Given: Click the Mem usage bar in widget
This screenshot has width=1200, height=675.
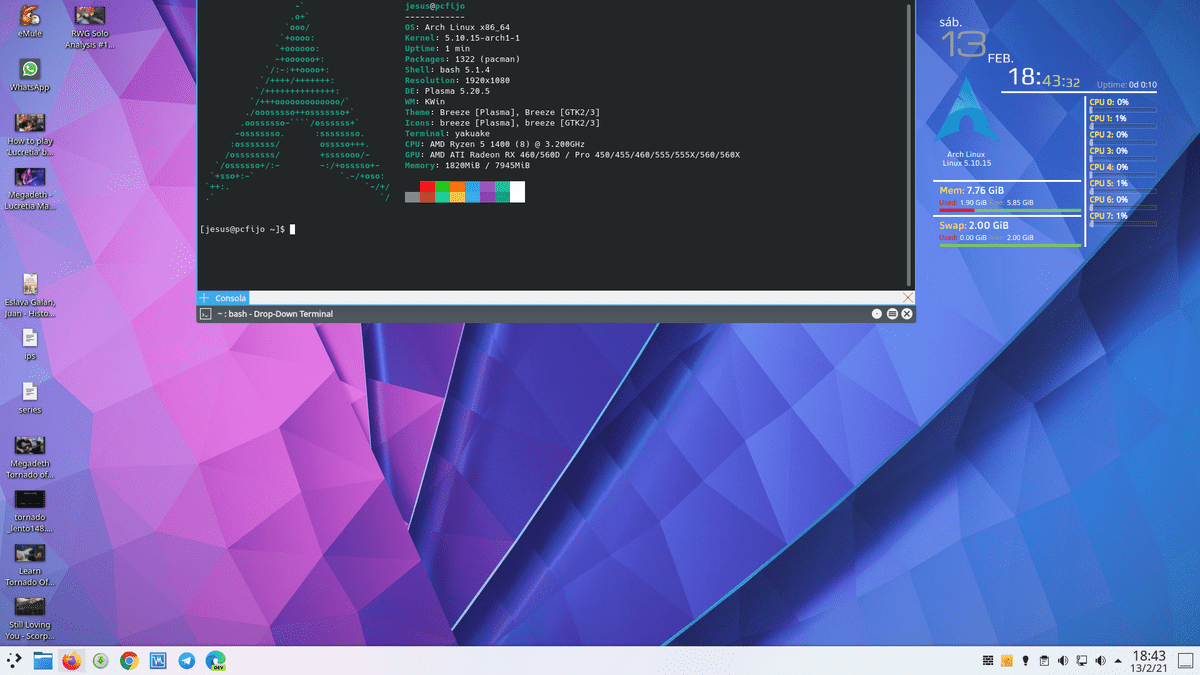Looking at the screenshot, I should [x=1010, y=210].
